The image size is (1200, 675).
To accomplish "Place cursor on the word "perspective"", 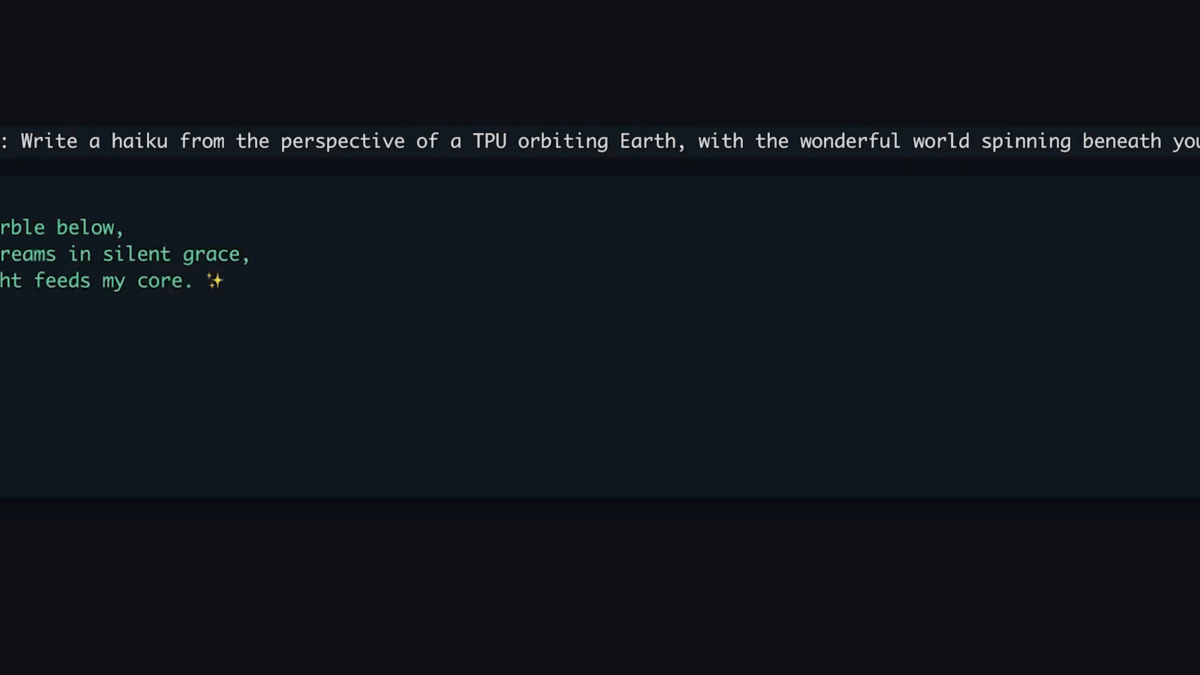I will 342,142.
